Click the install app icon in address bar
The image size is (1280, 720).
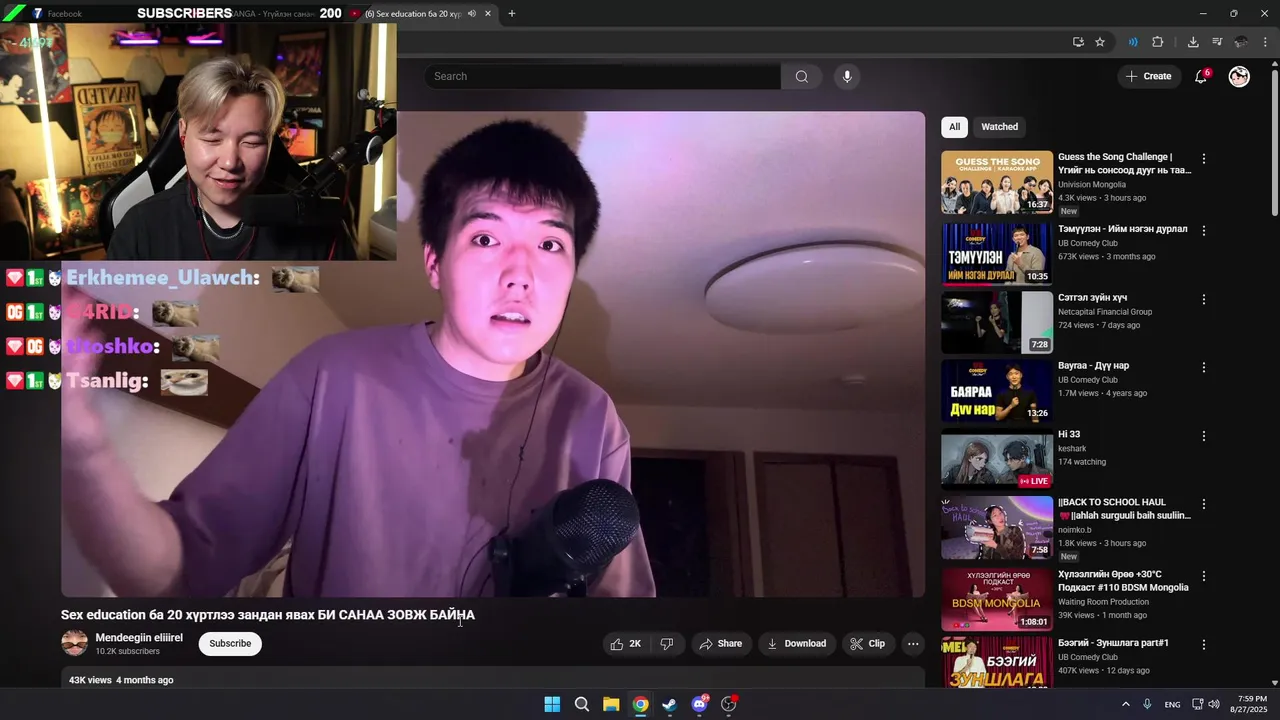[1078, 42]
